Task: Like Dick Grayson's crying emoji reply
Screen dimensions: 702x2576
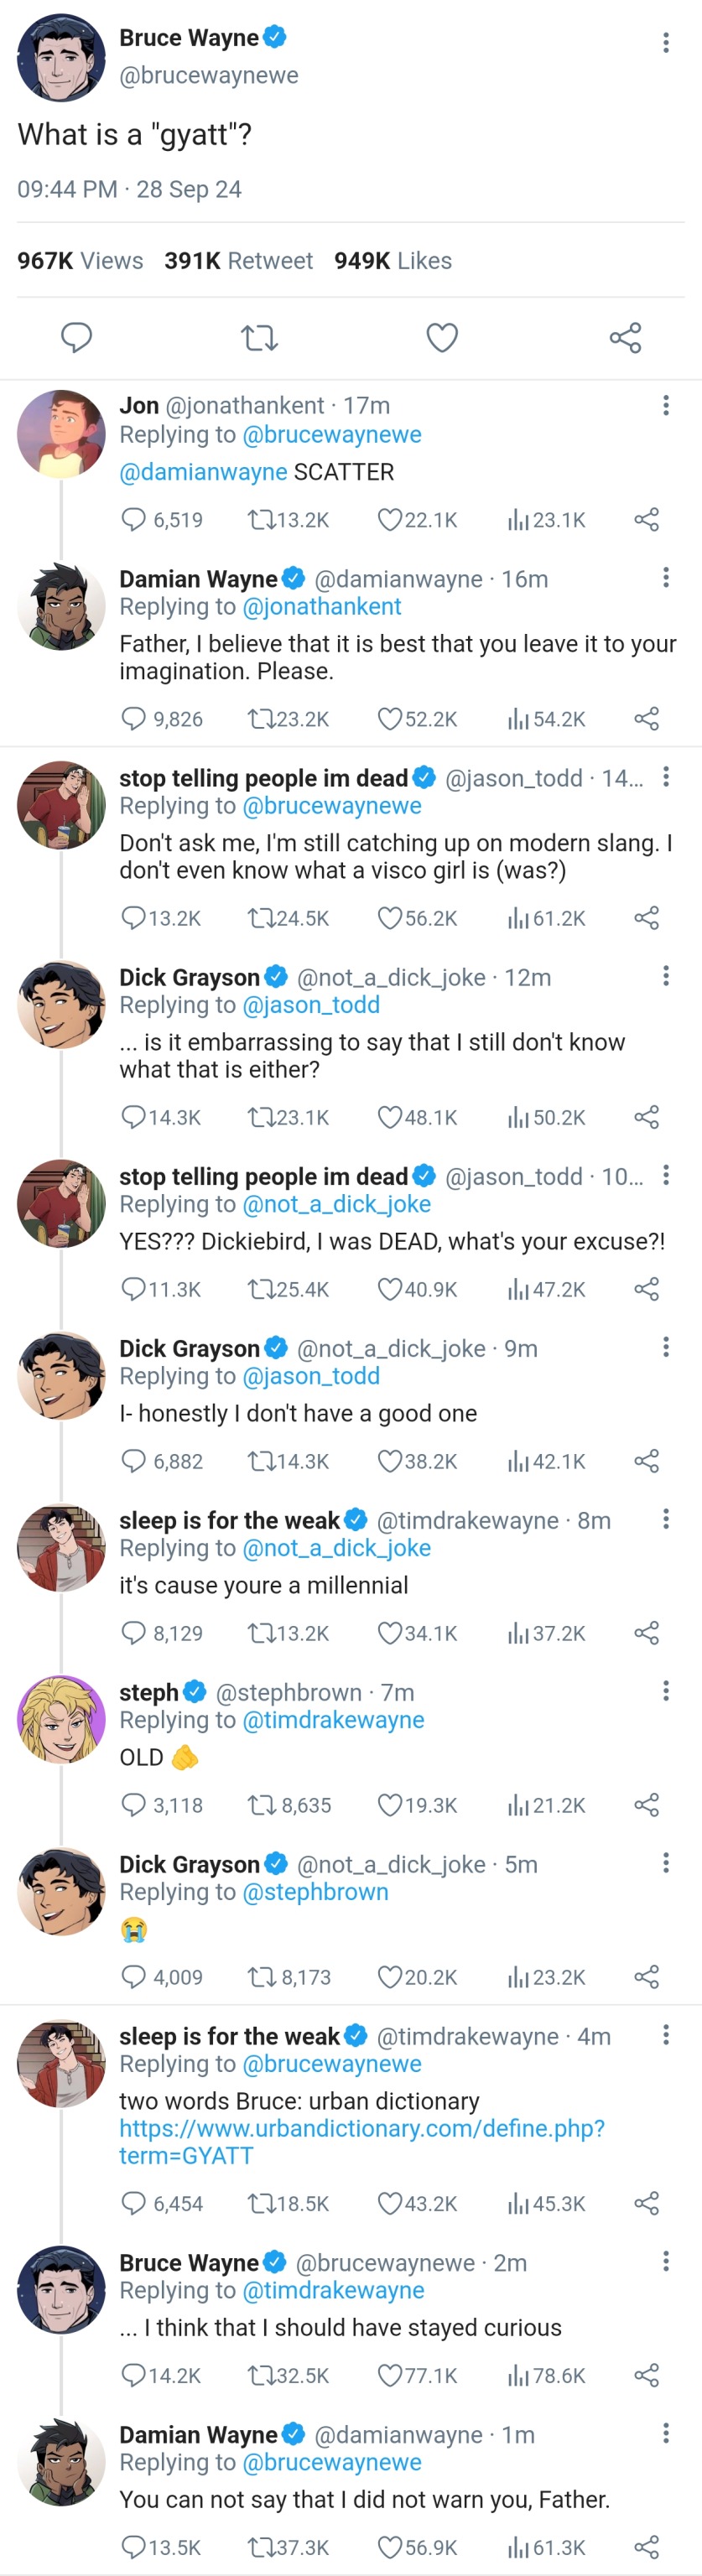Action: tap(390, 1977)
